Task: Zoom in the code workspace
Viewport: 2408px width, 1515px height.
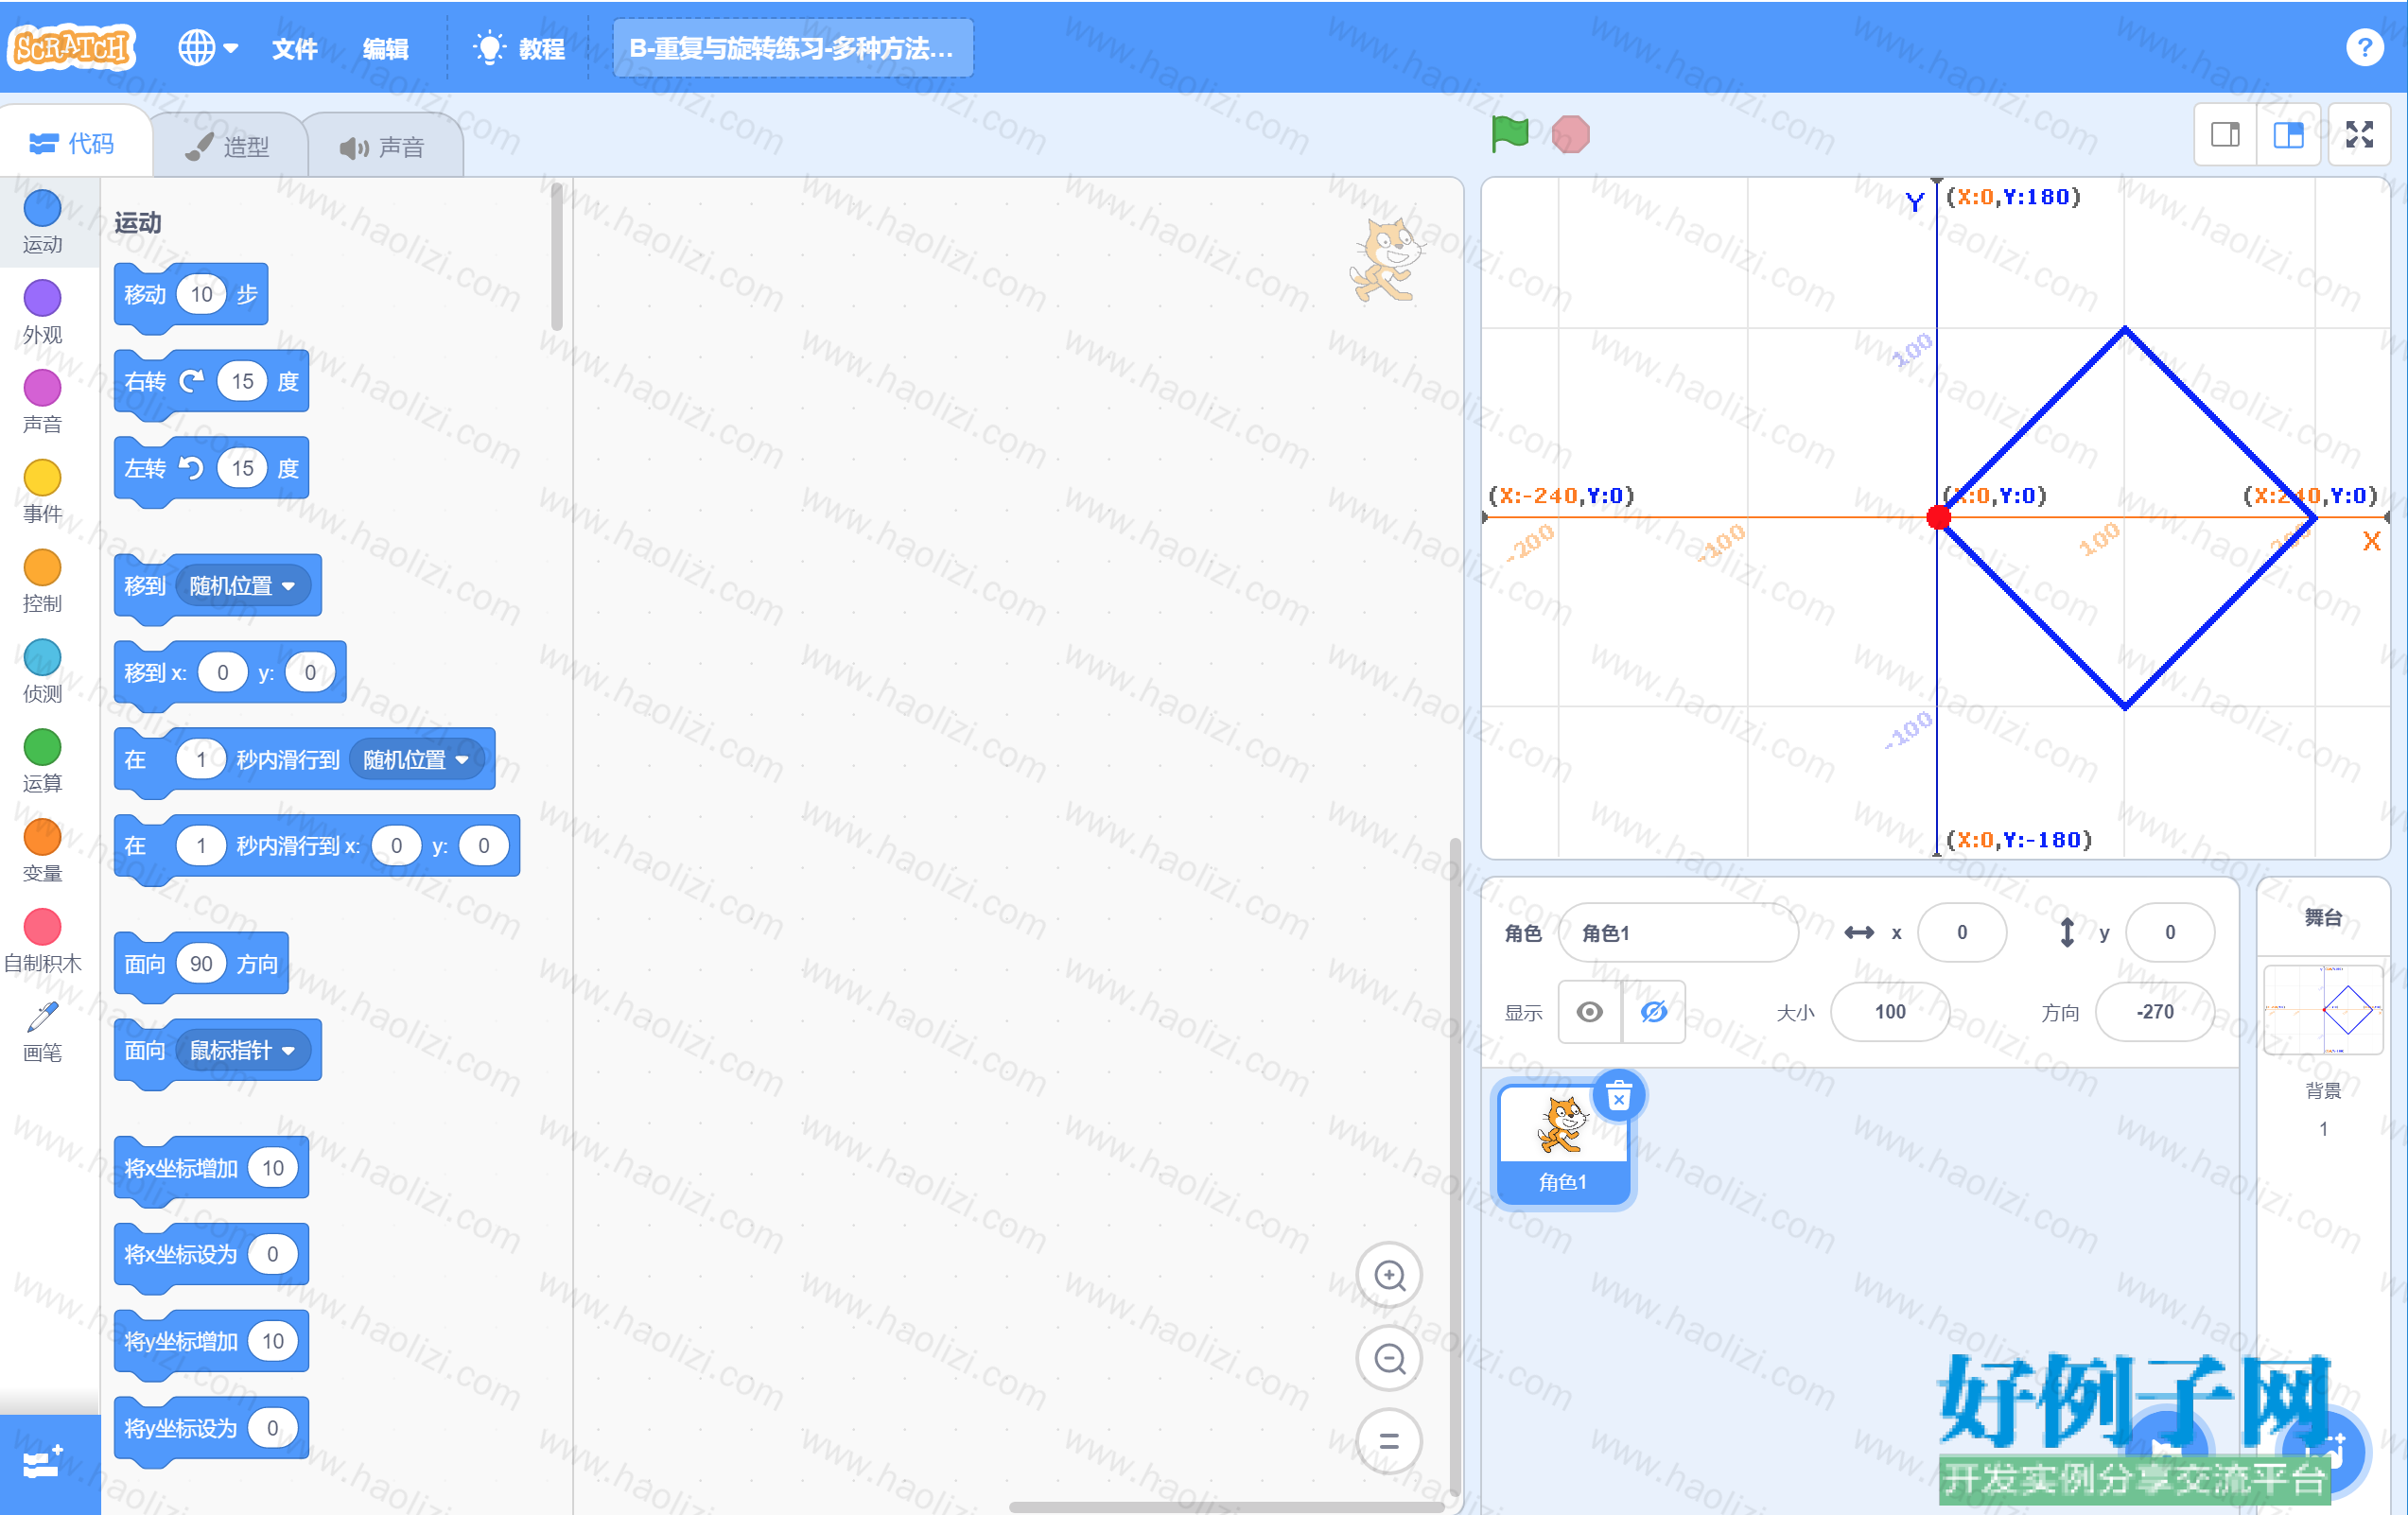Action: click(x=1389, y=1275)
